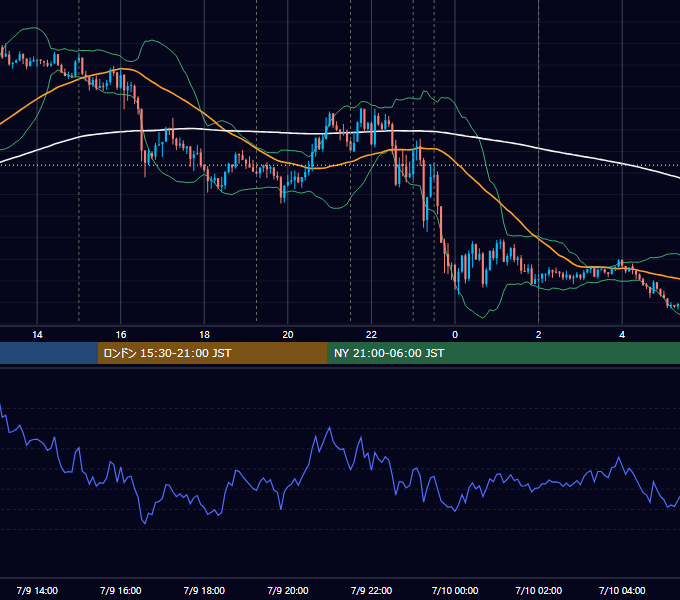Click the 4 hour label on the price chart axis
This screenshot has width=680, height=600.
click(622, 335)
